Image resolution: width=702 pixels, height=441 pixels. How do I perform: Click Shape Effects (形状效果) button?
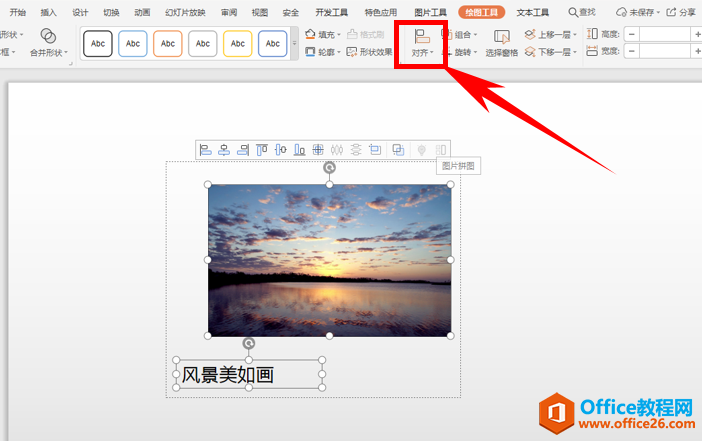point(370,52)
